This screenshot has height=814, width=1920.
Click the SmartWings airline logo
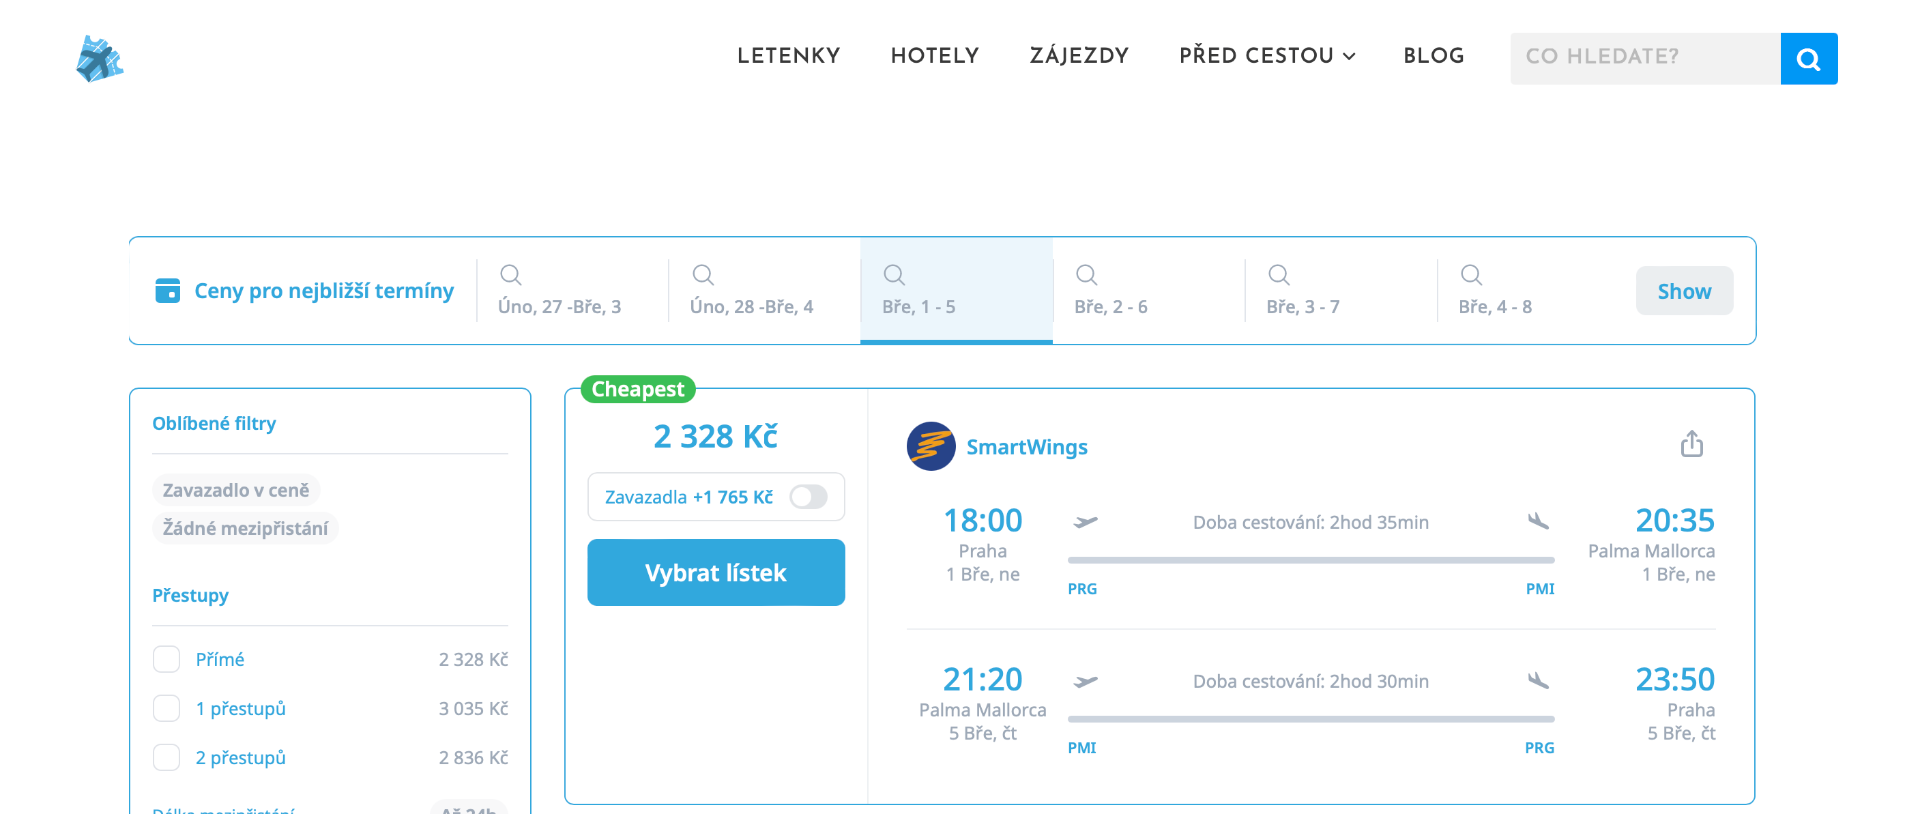click(930, 446)
